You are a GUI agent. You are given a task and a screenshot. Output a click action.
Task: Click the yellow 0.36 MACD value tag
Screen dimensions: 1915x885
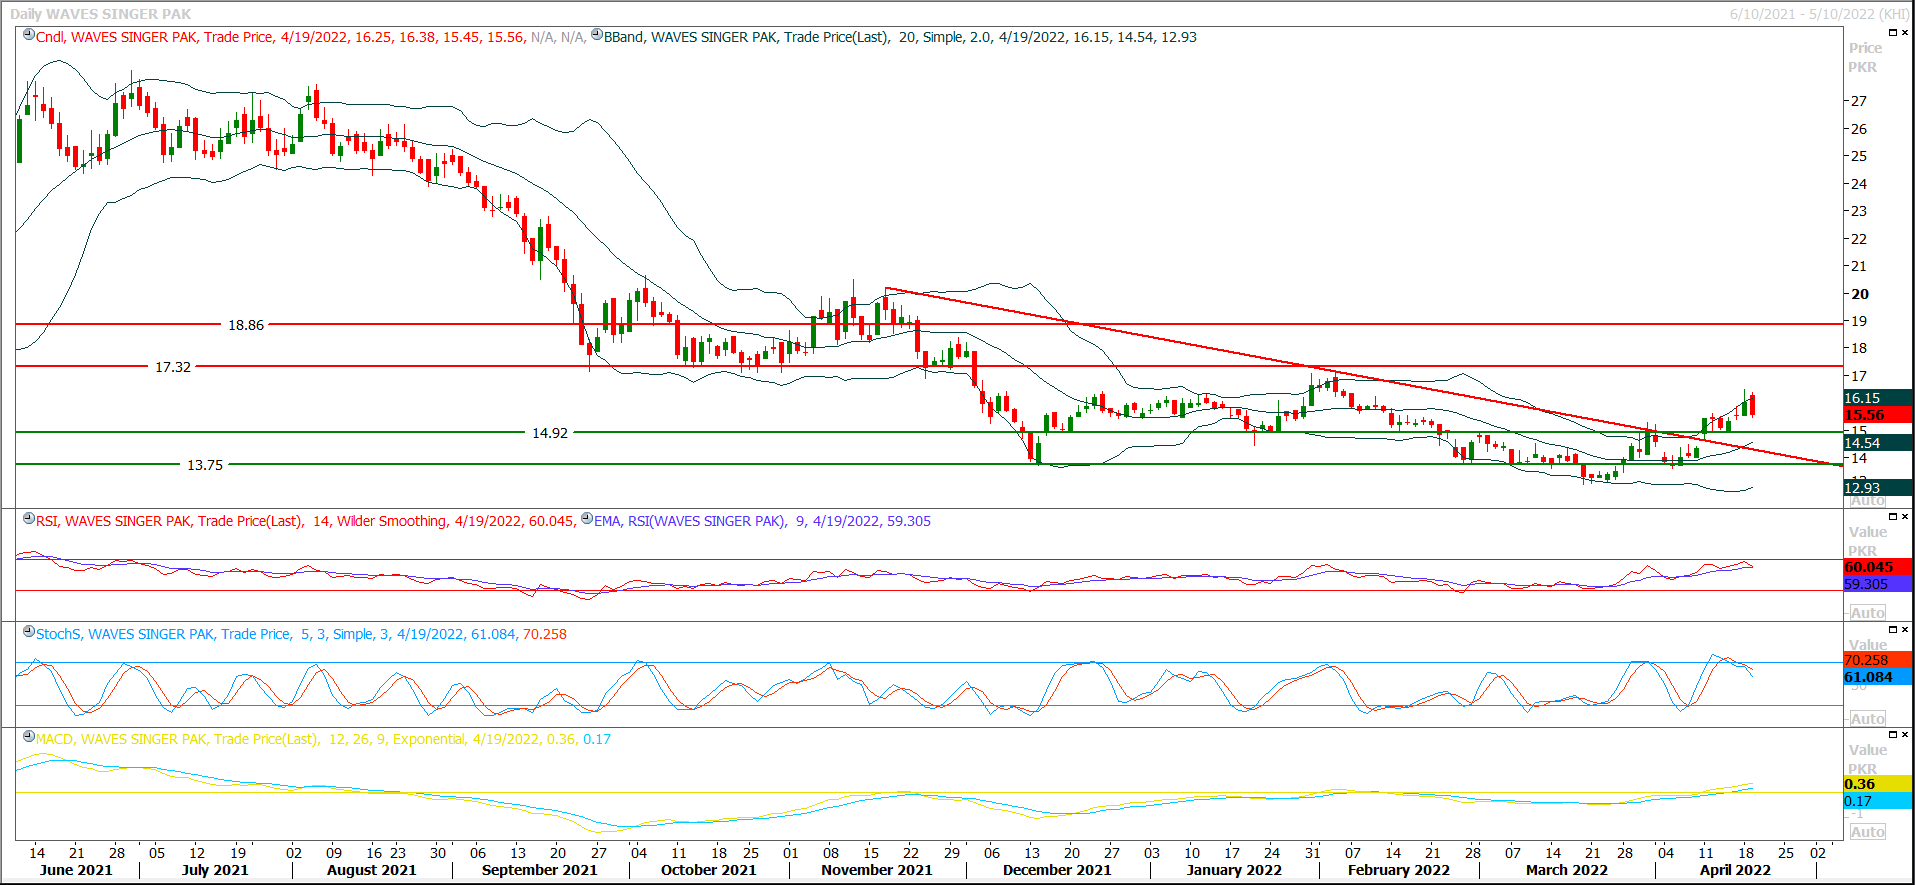[x=1877, y=784]
